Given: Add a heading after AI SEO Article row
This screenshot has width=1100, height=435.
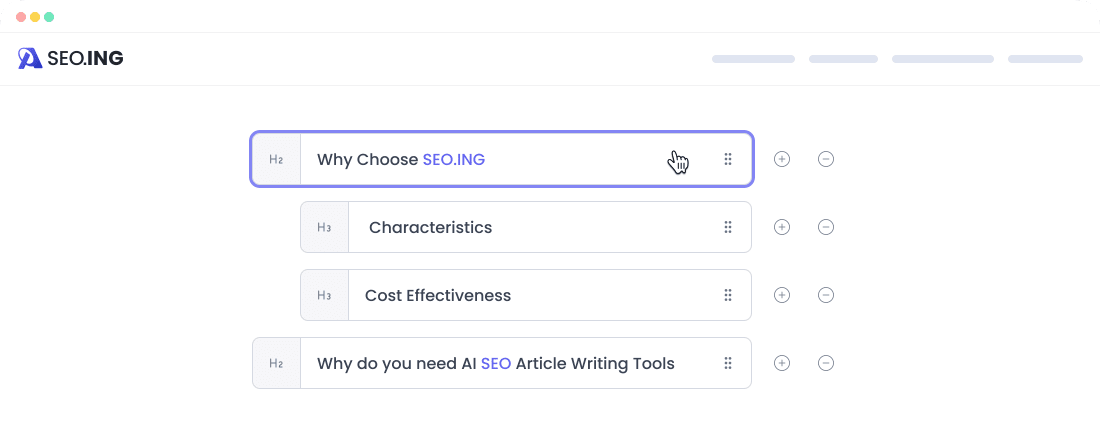Looking at the screenshot, I should tap(782, 363).
